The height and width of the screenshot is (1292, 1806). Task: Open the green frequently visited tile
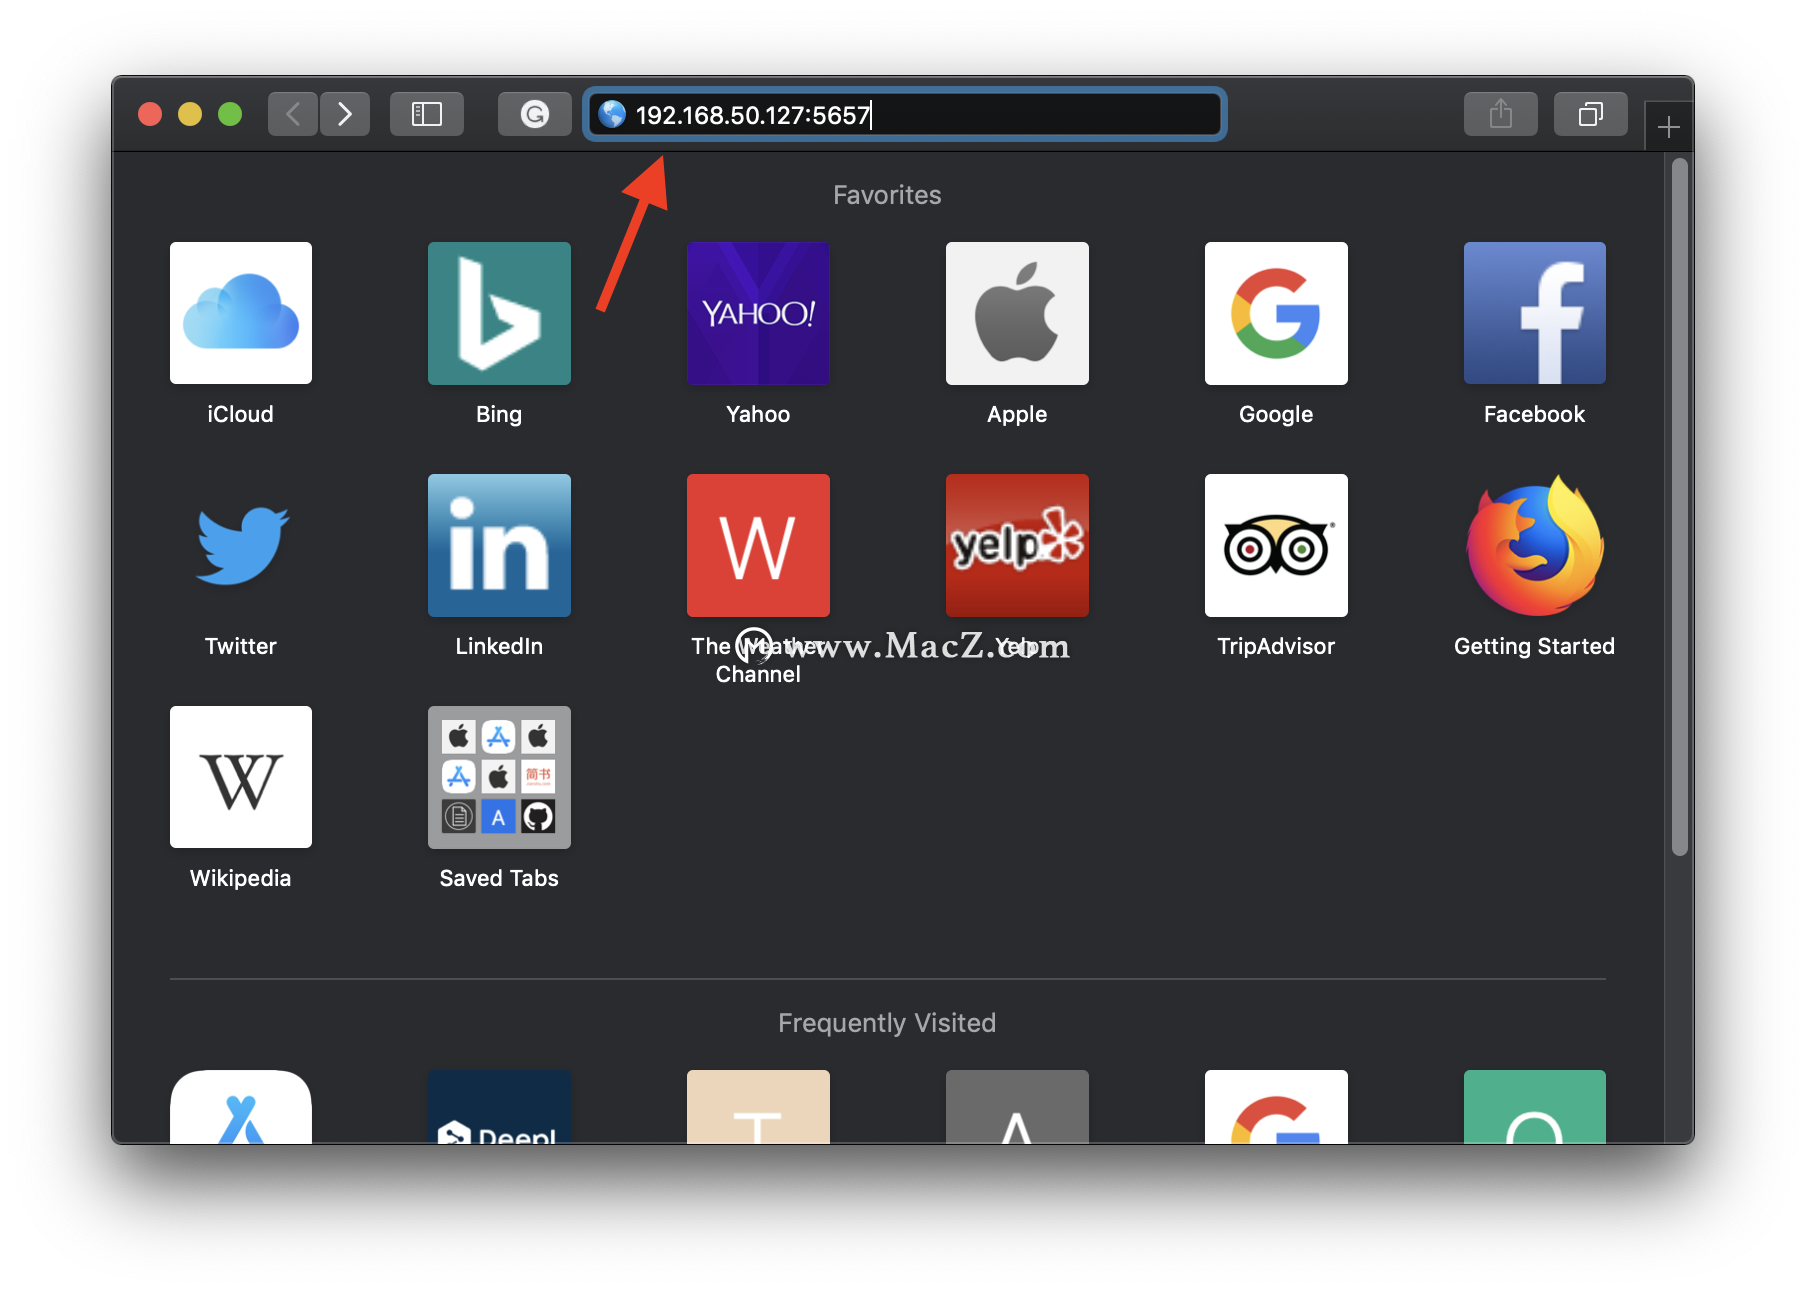[1535, 1107]
